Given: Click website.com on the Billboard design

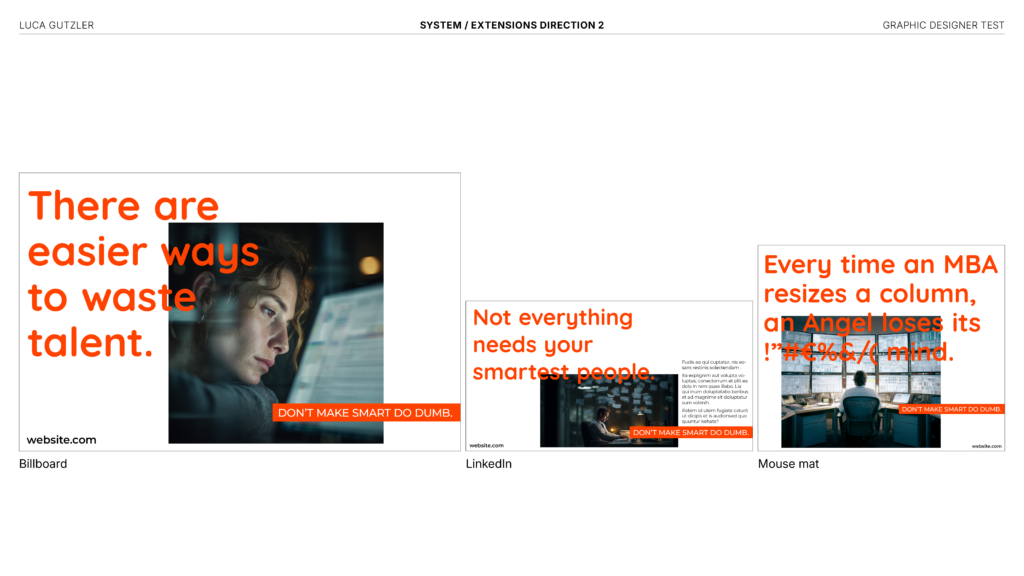Looking at the screenshot, I should tap(61, 439).
